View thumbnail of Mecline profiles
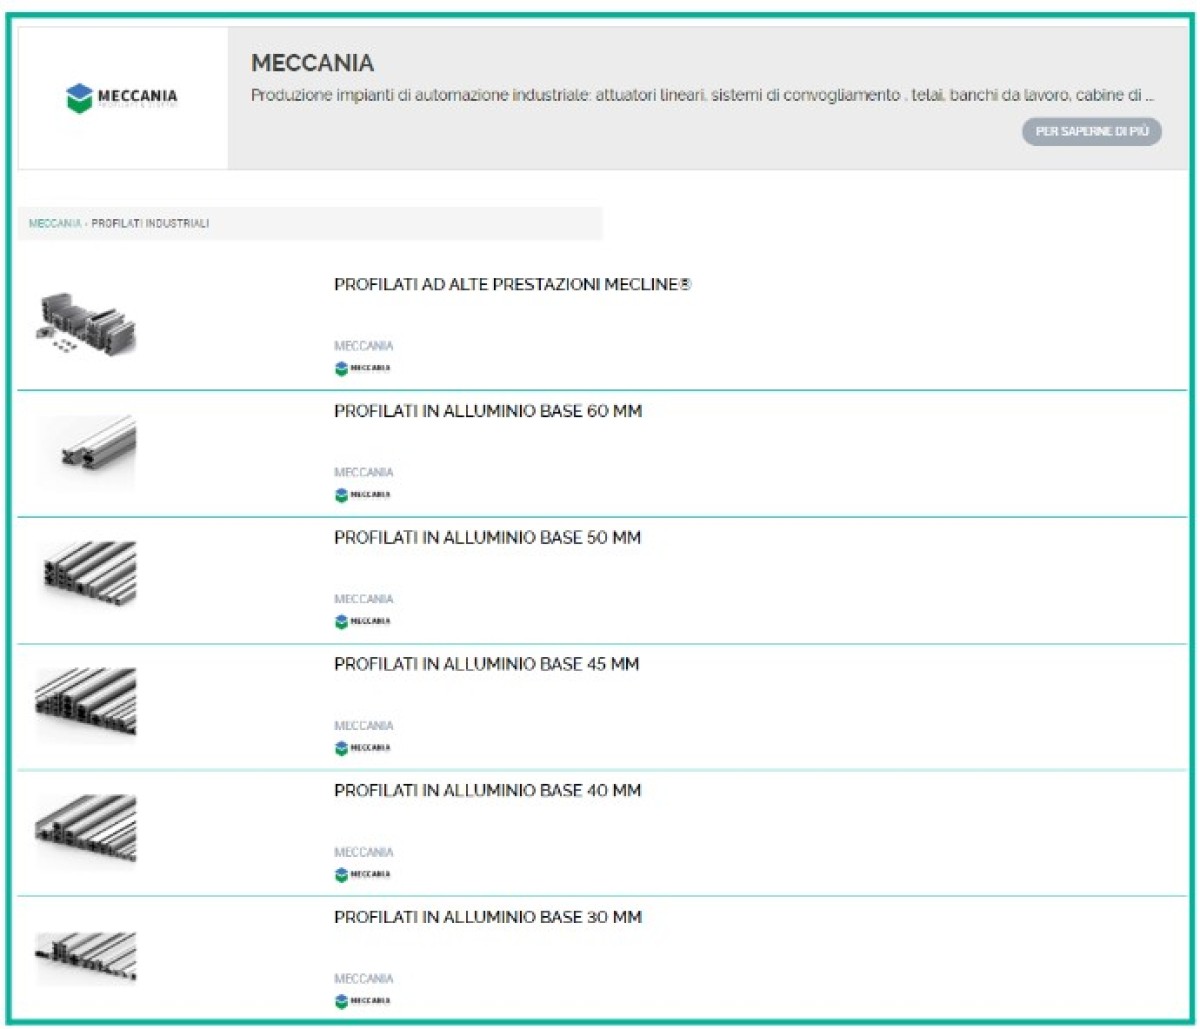1200x1029 pixels. 86,326
